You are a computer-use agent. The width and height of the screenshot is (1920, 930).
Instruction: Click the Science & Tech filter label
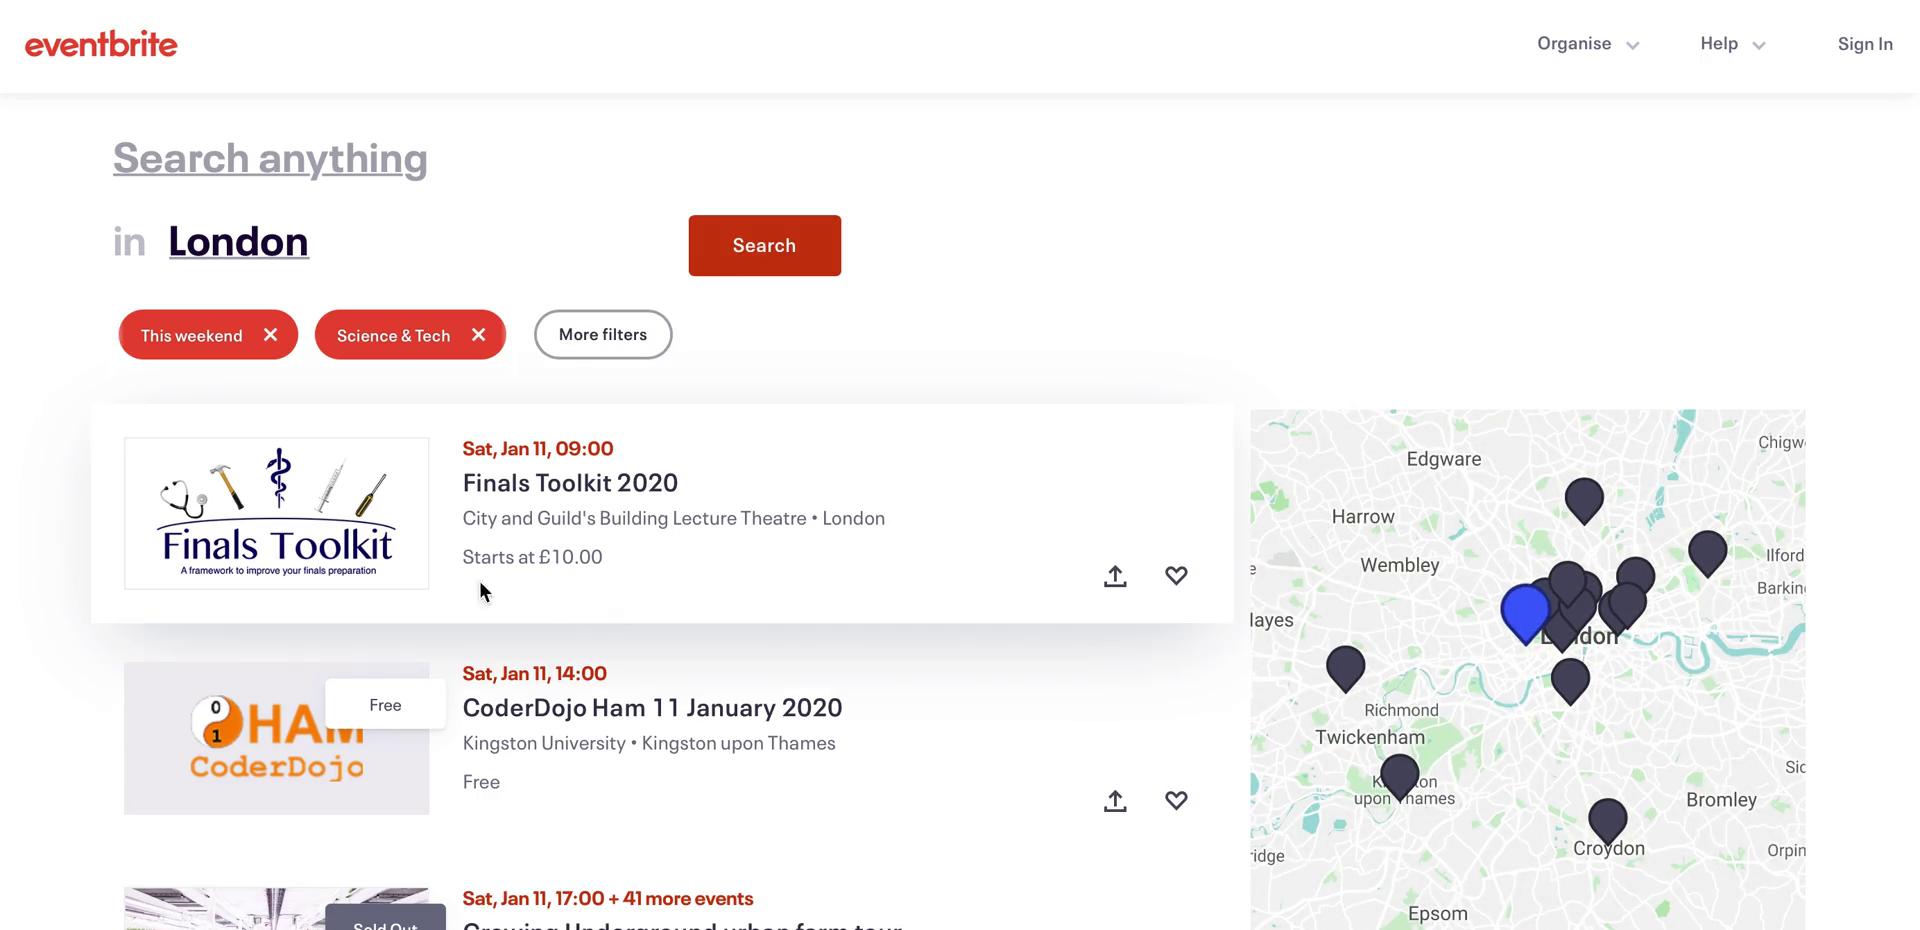393,335
